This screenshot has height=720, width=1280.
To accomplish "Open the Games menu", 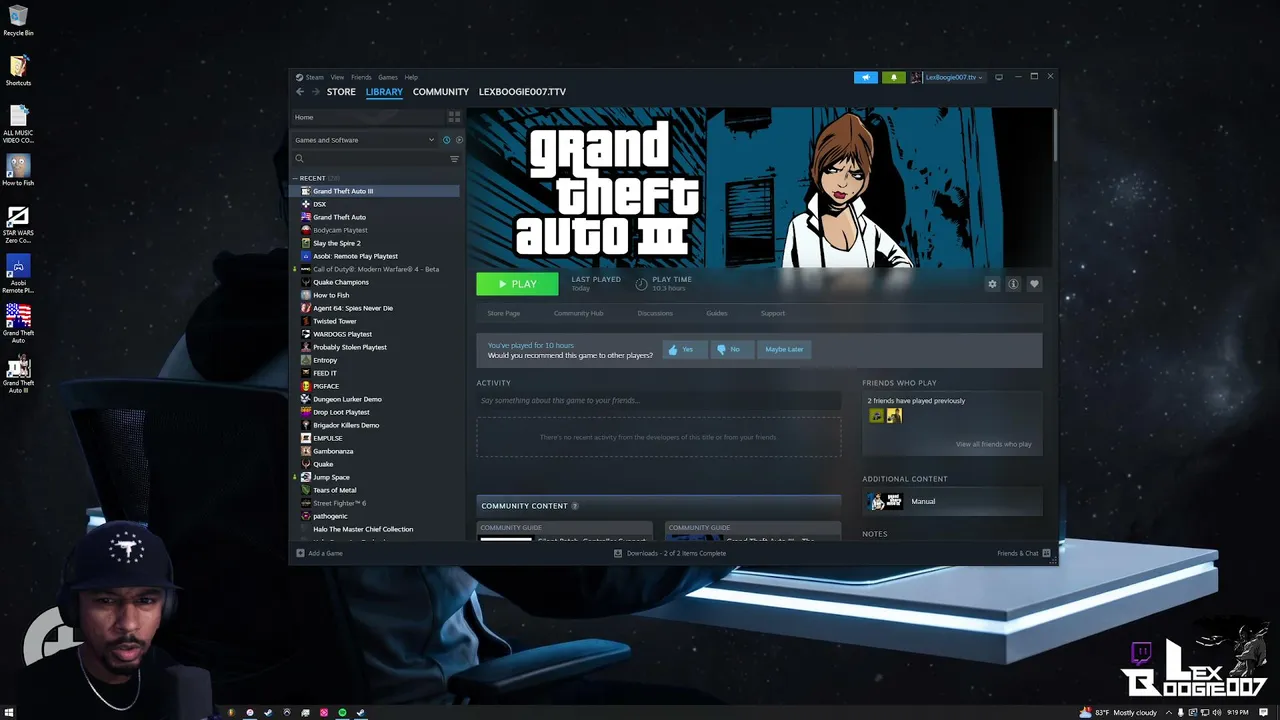I will pos(388,77).
